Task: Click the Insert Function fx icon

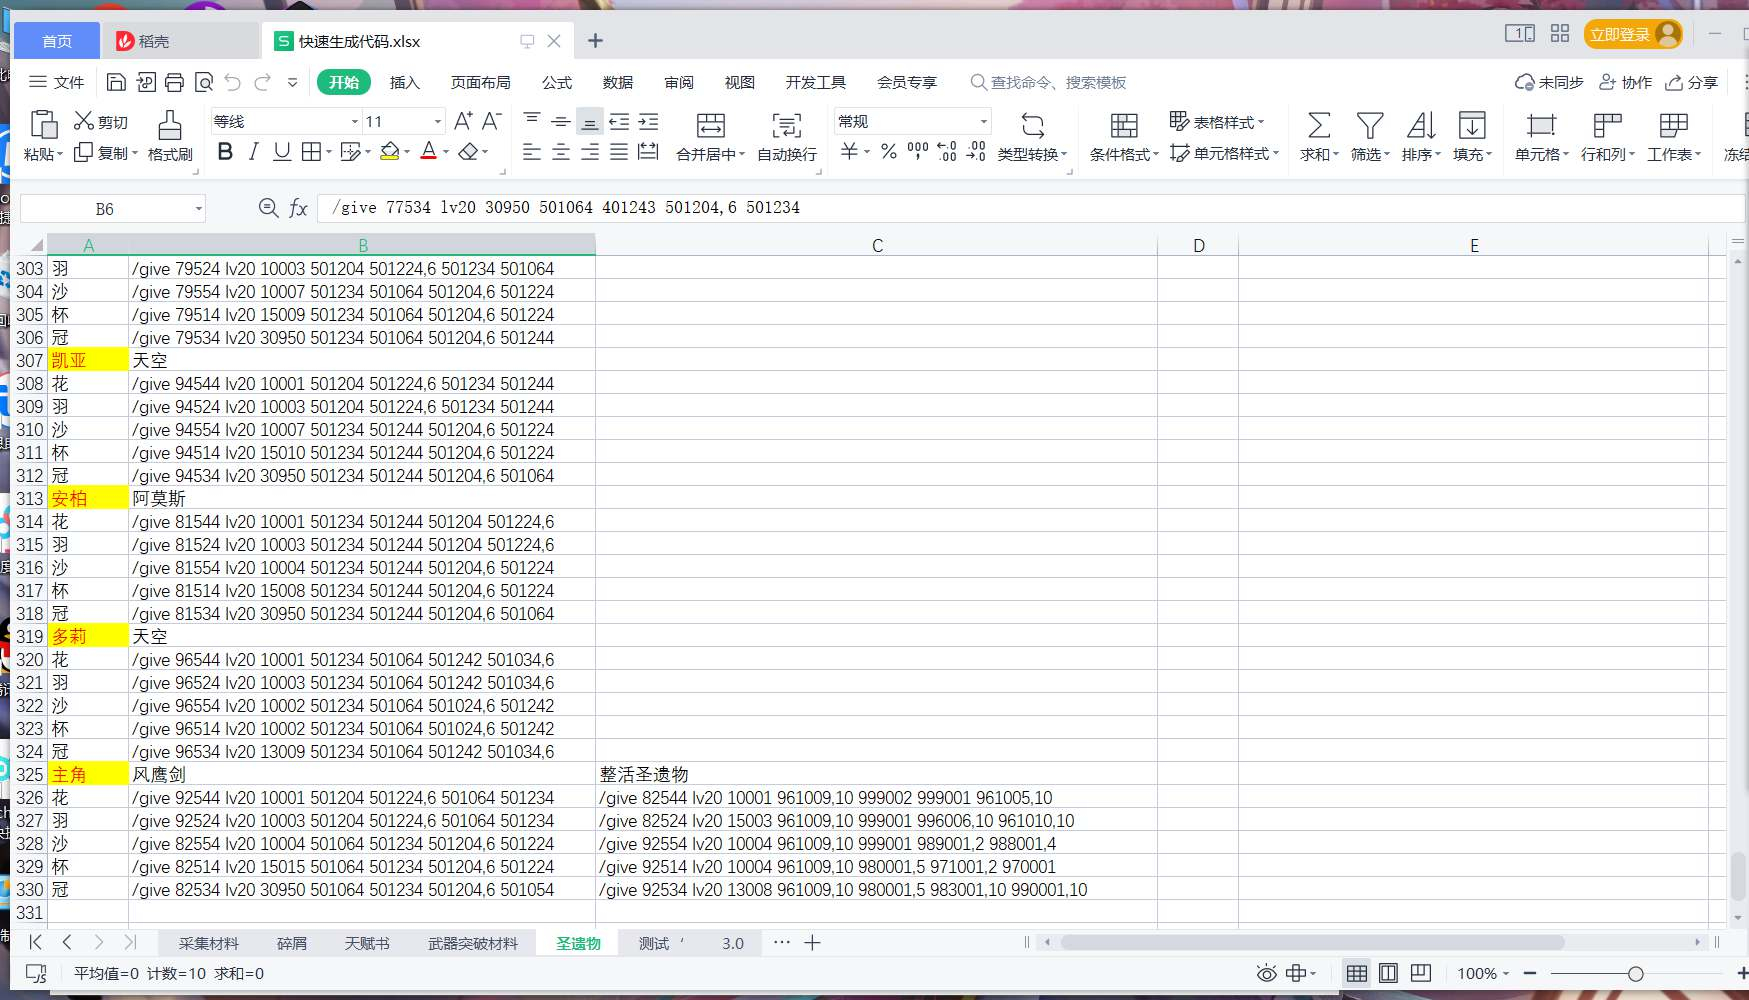Action: tap(298, 208)
